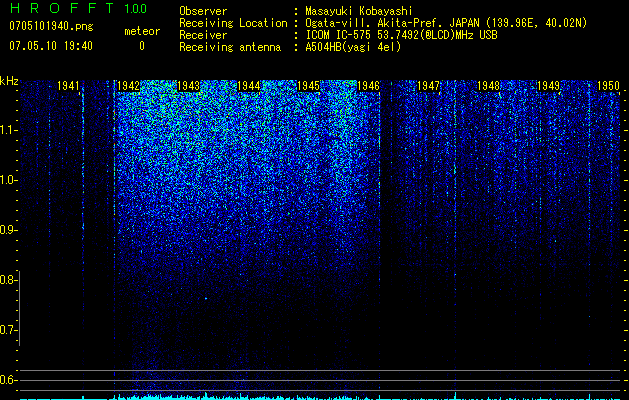Click the name Masayuki Kobayashi
629x400 pixels.
tap(359, 11)
